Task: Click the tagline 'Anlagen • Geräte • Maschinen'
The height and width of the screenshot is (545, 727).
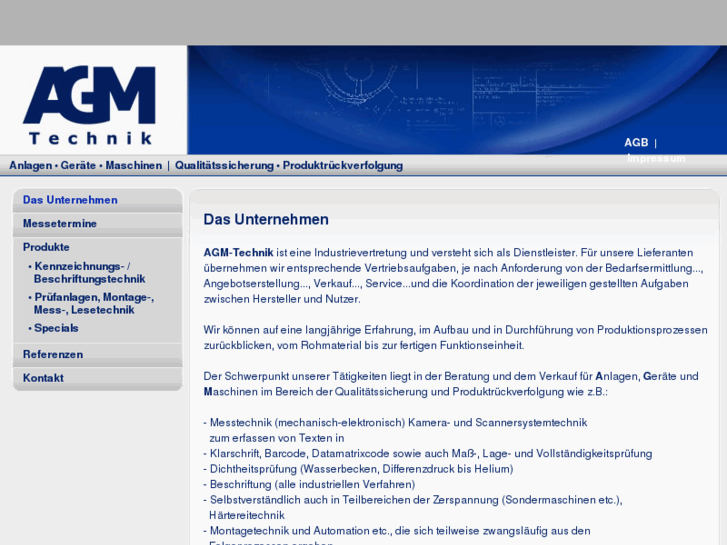Action: [x=85, y=166]
